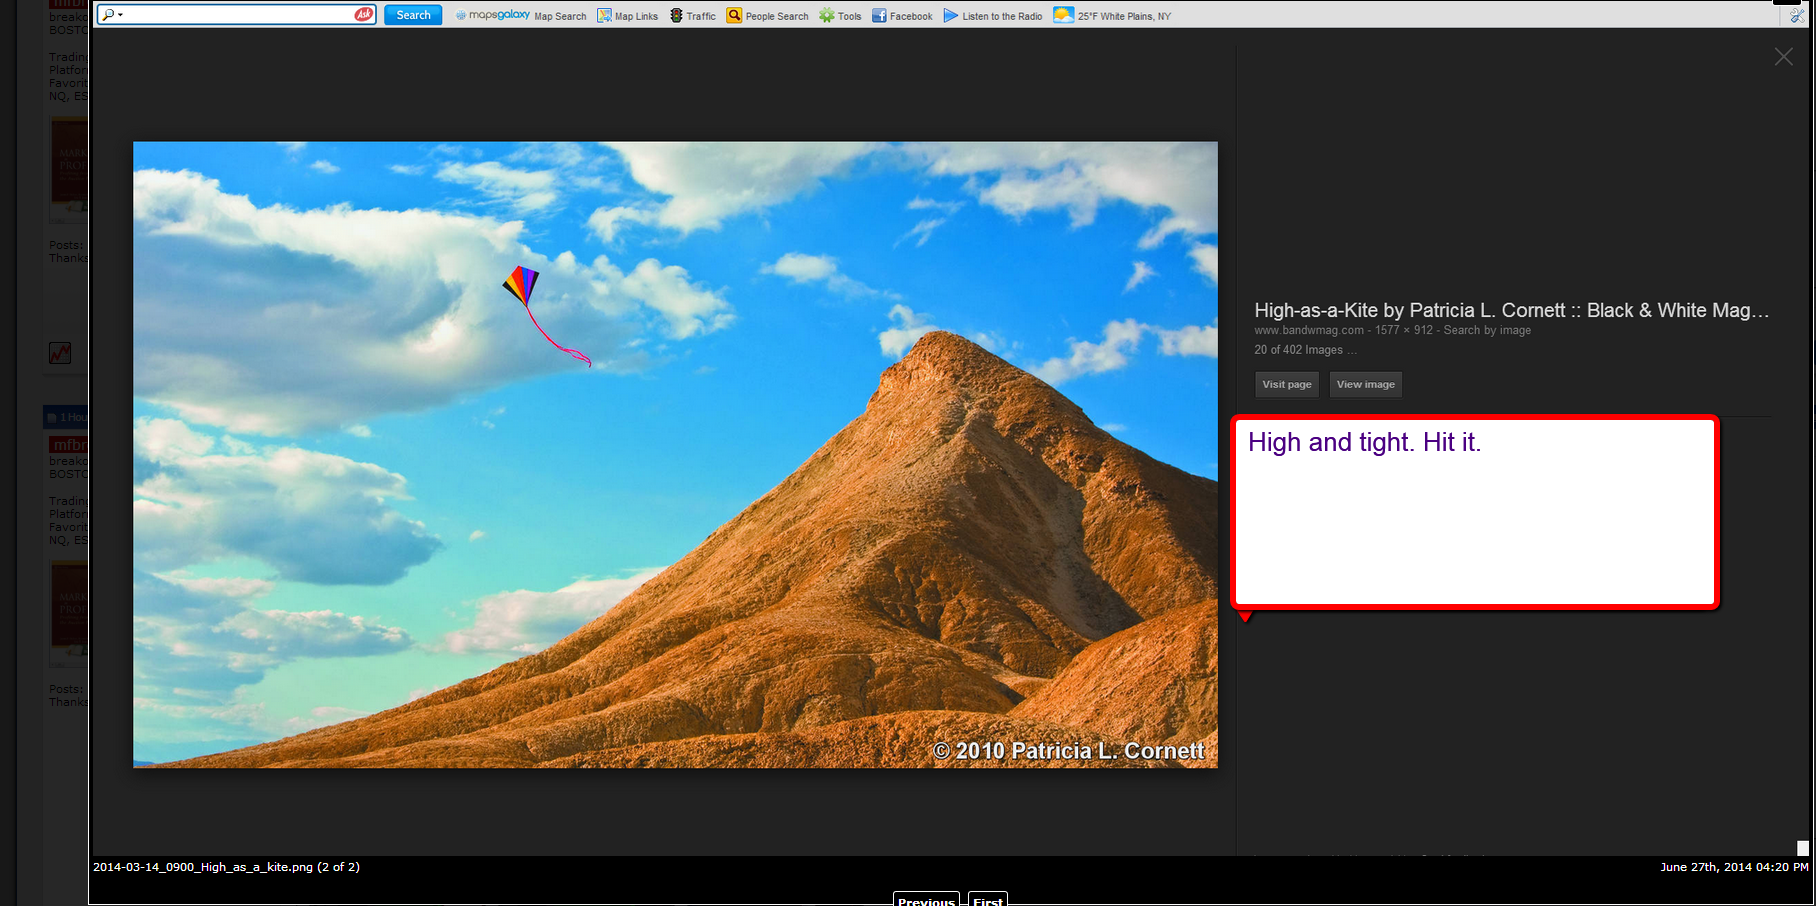Click the toolbar wrench options icon
Image resolution: width=1816 pixels, height=906 pixels.
pyautogui.click(x=1797, y=15)
